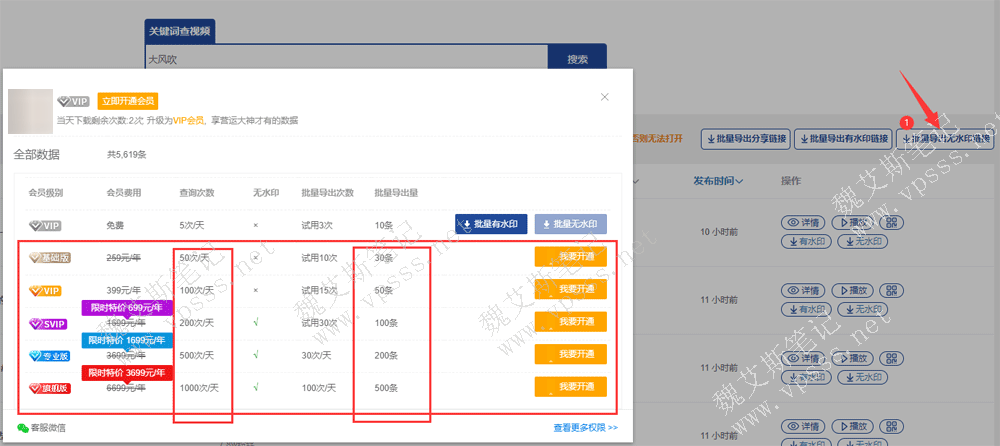1000x446 pixels.
Task: Close the membership dialog with the X
Action: tap(605, 97)
